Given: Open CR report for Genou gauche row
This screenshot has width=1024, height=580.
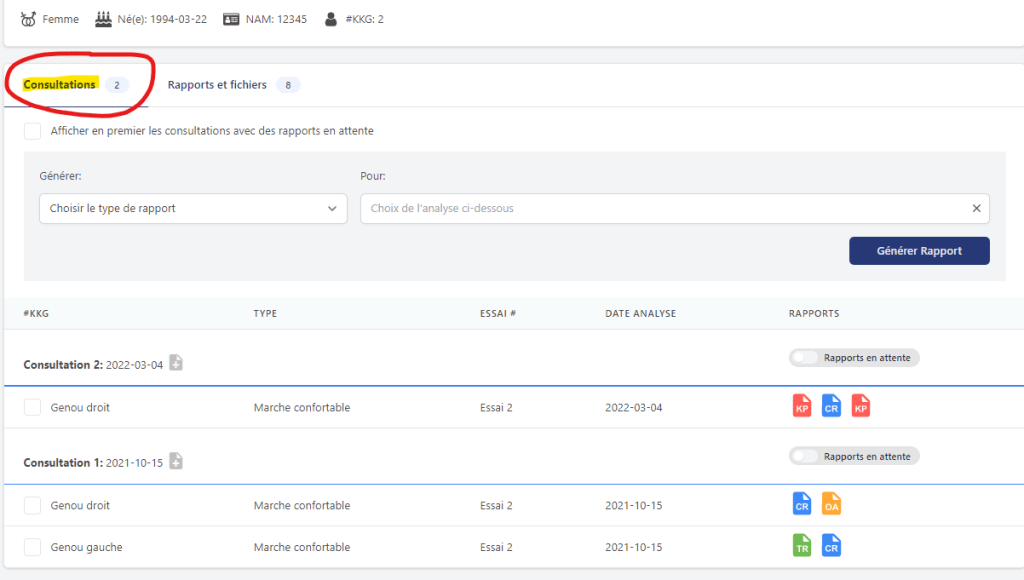Looking at the screenshot, I should pyautogui.click(x=831, y=546).
